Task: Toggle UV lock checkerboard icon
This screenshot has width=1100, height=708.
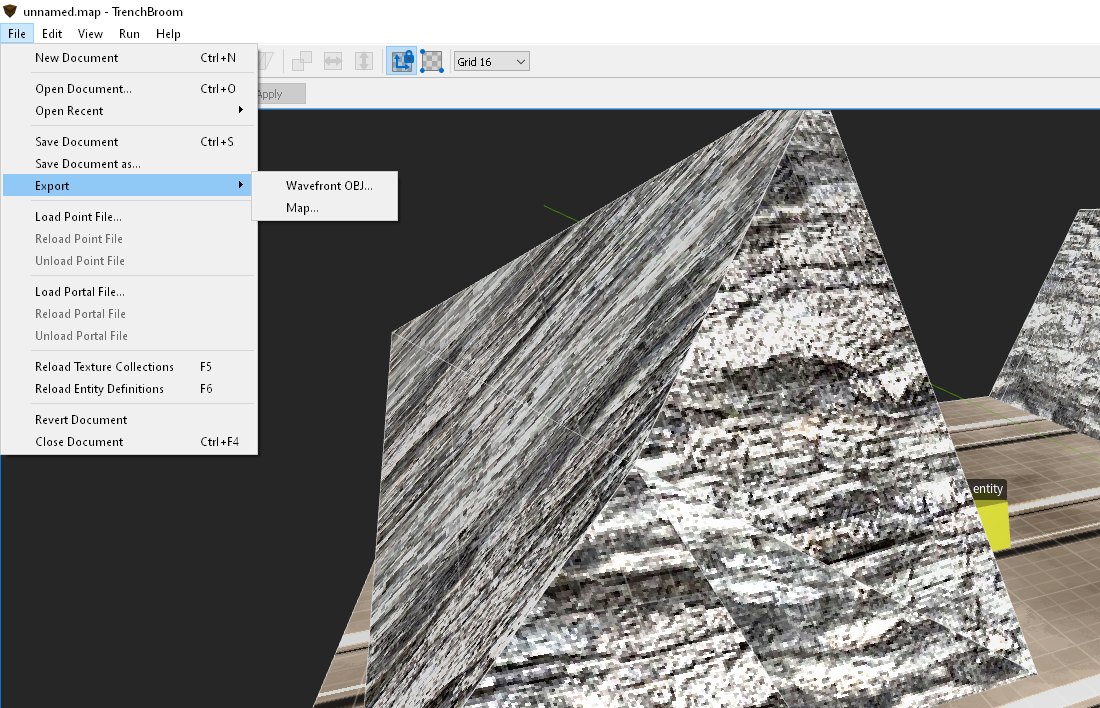Action: coord(432,61)
